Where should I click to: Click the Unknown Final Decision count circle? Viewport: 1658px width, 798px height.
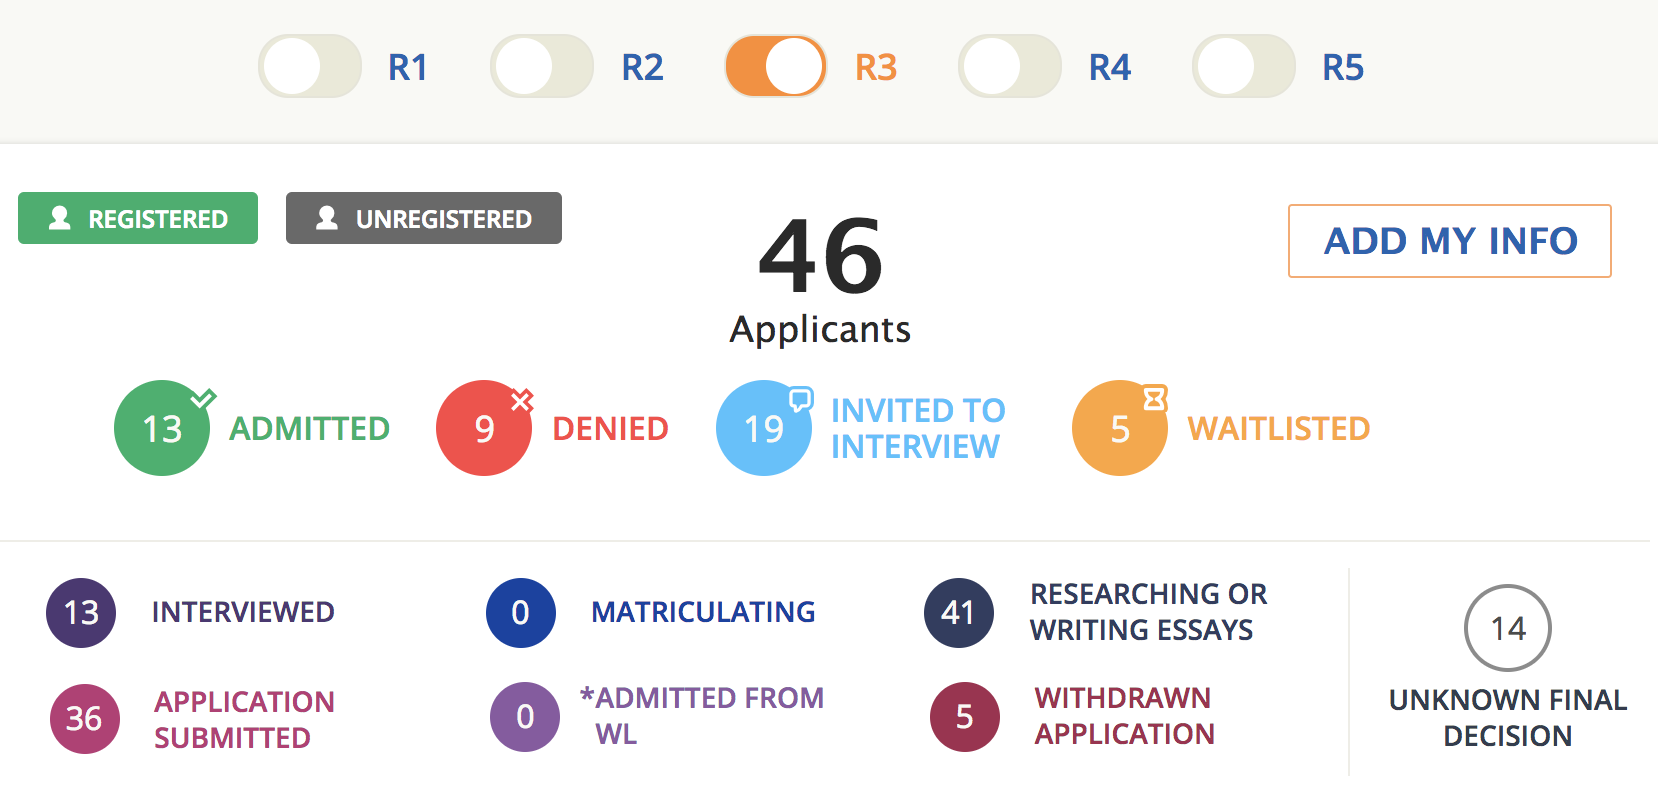[1508, 628]
